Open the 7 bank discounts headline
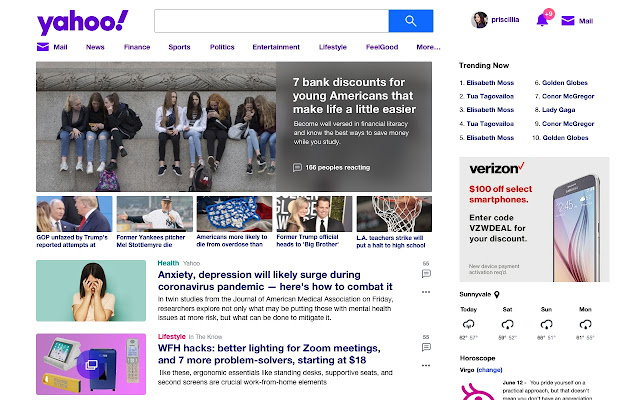This screenshot has height=400, width=640. (x=354, y=96)
